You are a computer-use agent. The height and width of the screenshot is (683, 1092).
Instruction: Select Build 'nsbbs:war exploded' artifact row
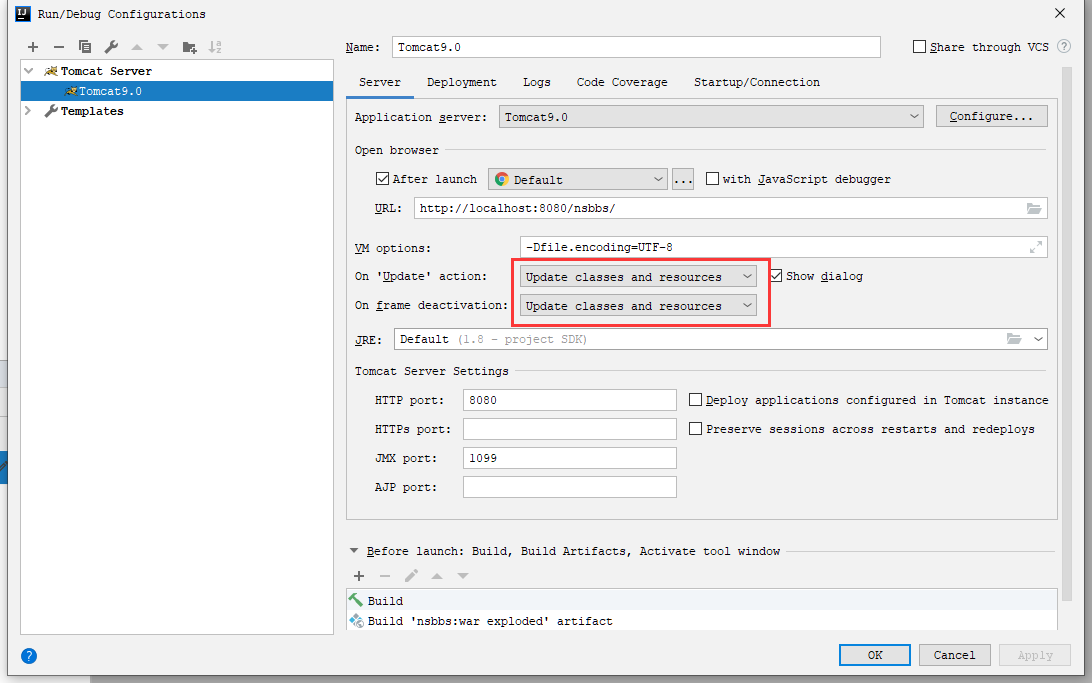[x=701, y=621]
